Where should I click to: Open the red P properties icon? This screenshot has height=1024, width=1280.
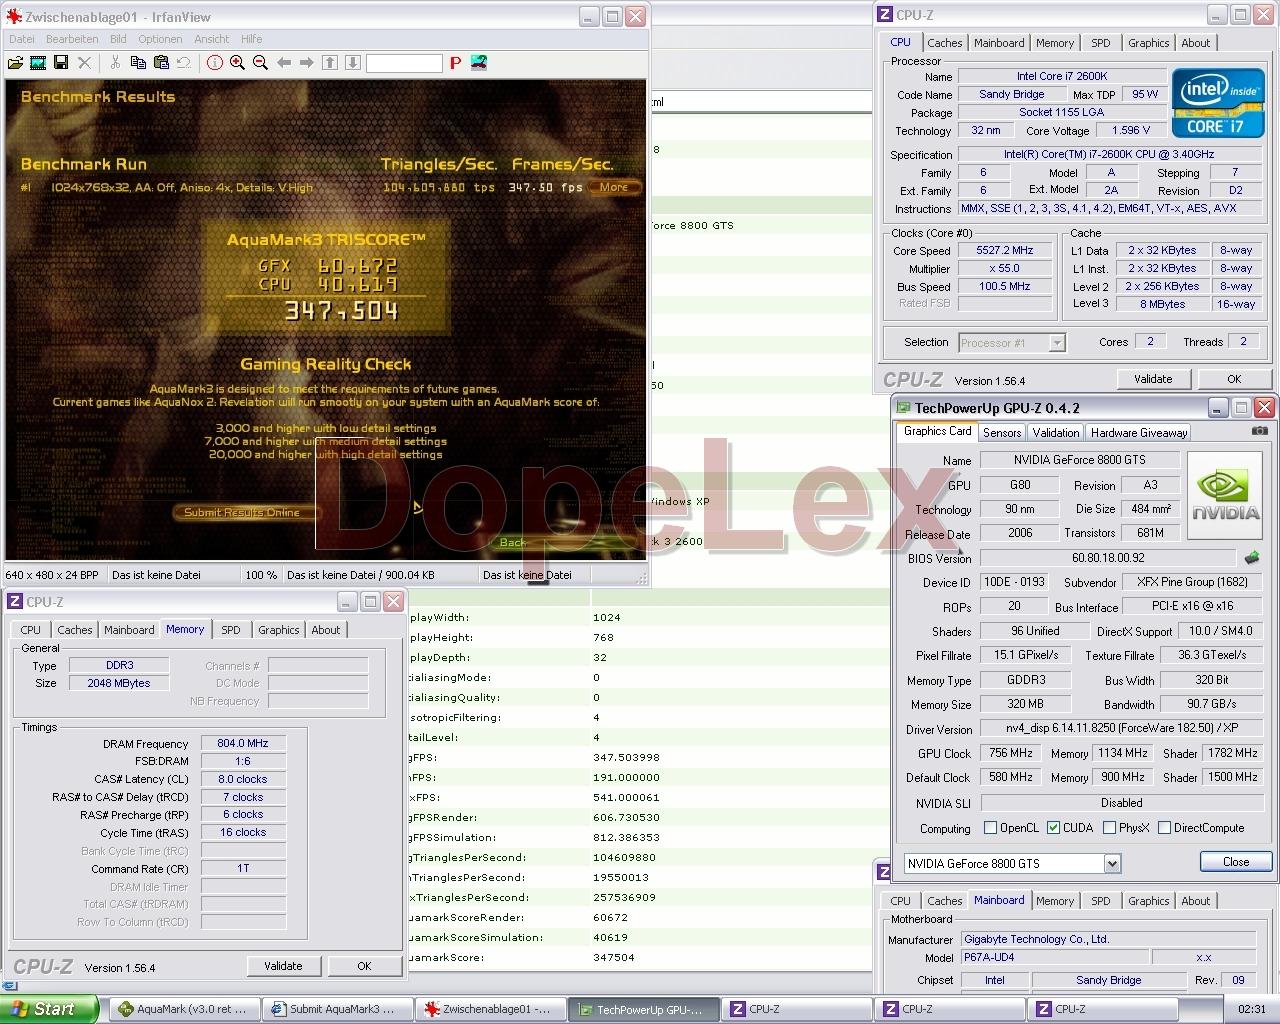tap(455, 63)
